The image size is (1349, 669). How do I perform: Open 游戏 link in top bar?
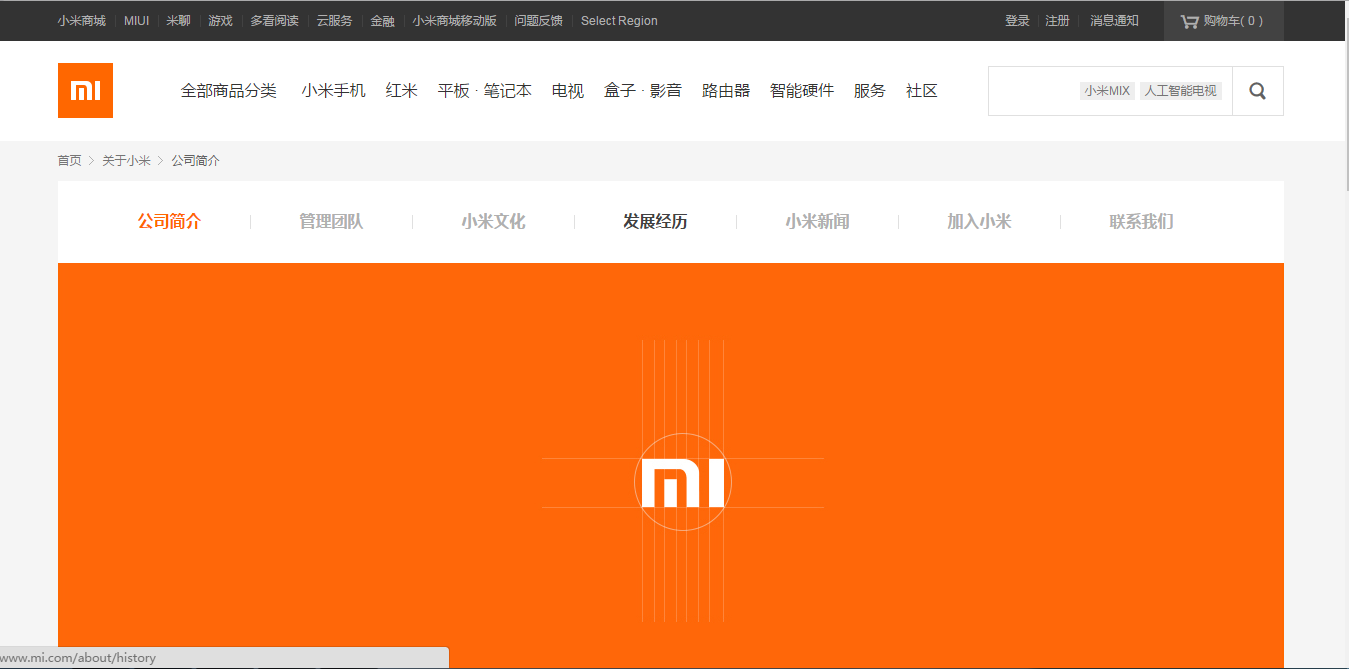221,21
